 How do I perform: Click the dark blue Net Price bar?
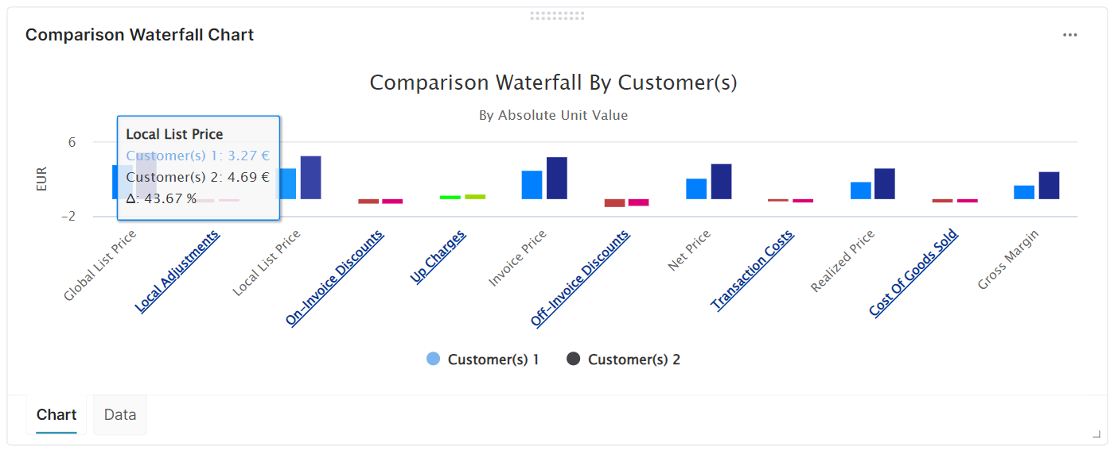point(721,181)
